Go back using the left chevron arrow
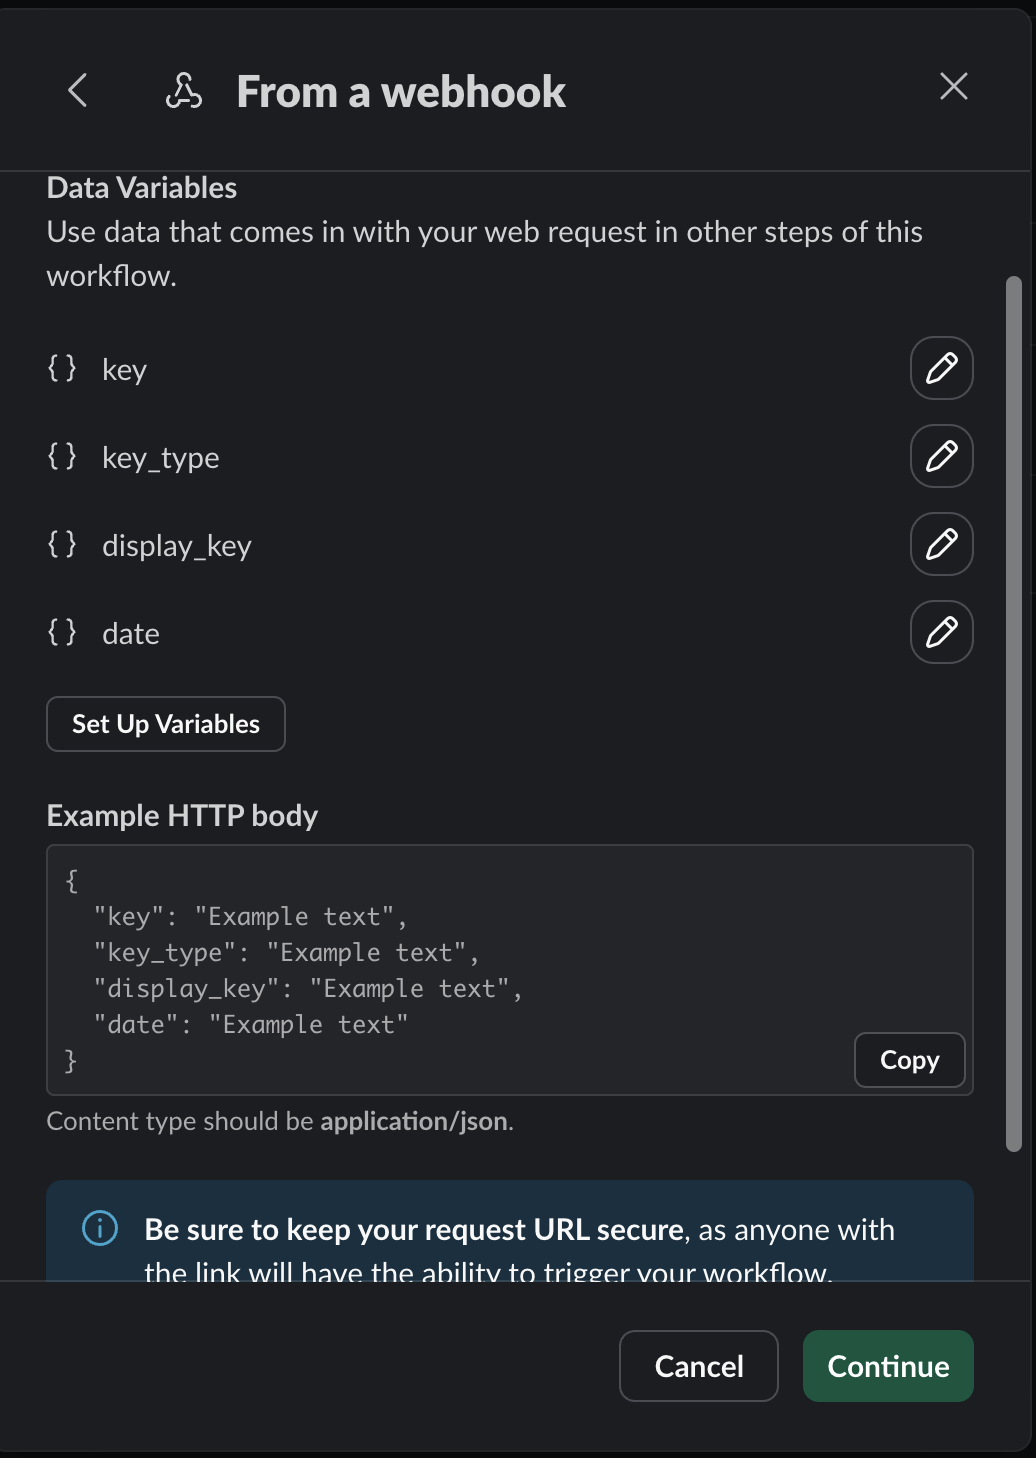1036x1458 pixels. [78, 90]
